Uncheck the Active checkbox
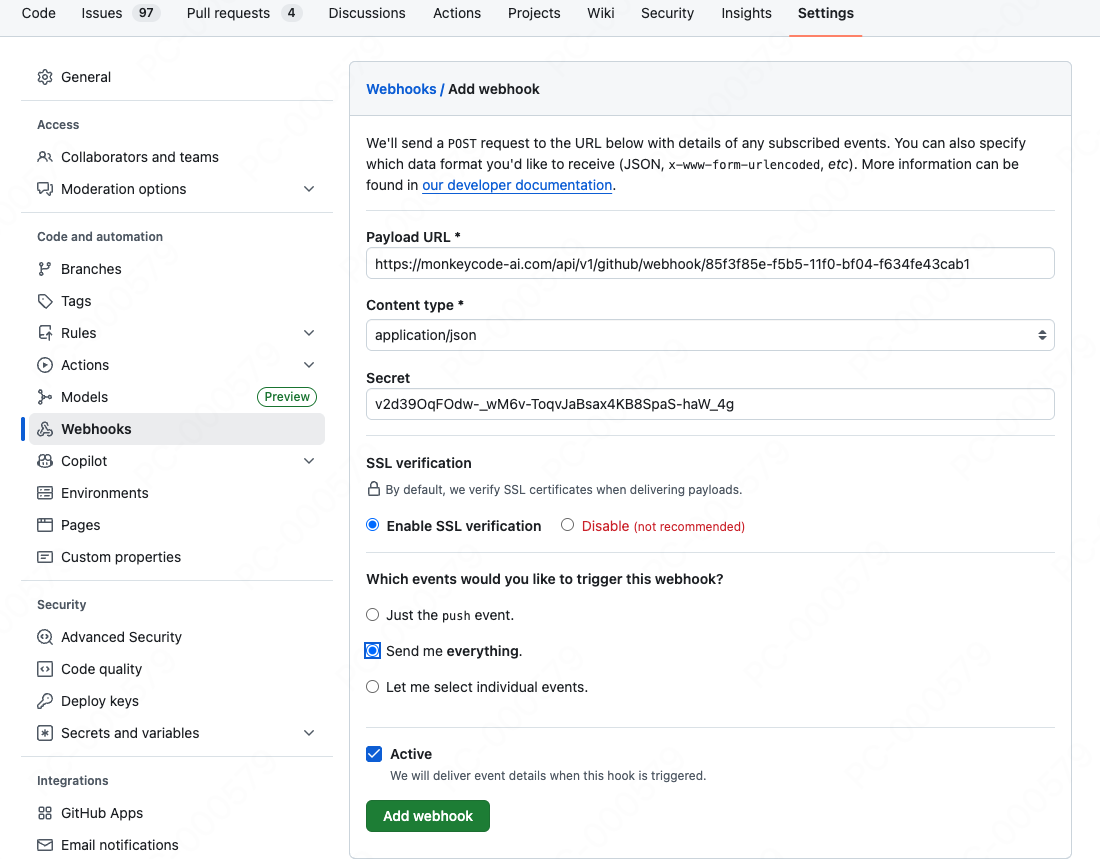Image resolution: width=1100 pixels, height=859 pixels. (374, 754)
